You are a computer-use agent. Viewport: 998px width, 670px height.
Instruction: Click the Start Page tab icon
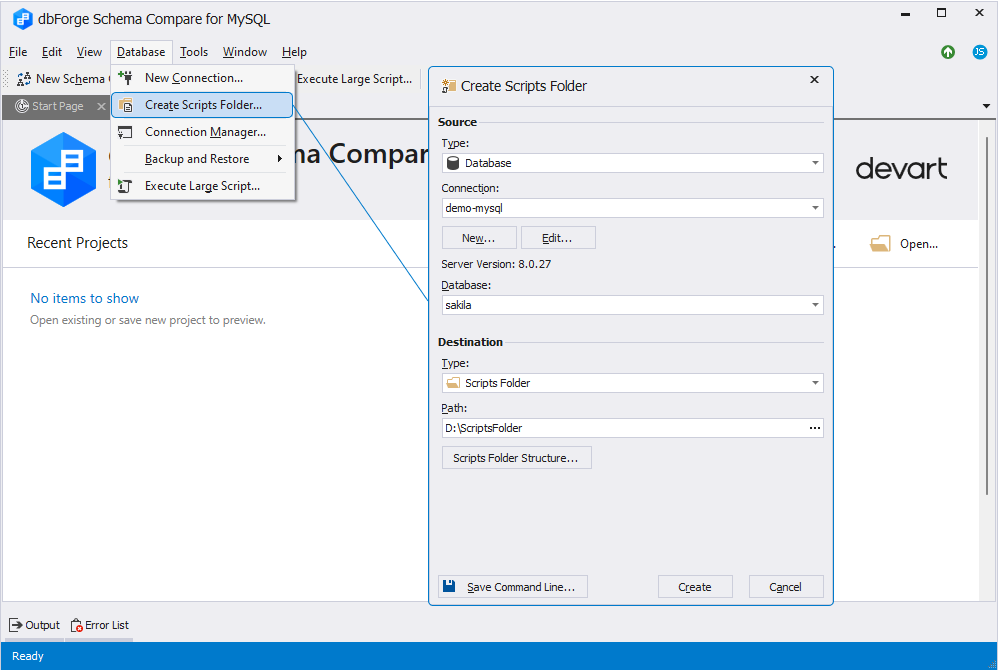[x=22, y=106]
